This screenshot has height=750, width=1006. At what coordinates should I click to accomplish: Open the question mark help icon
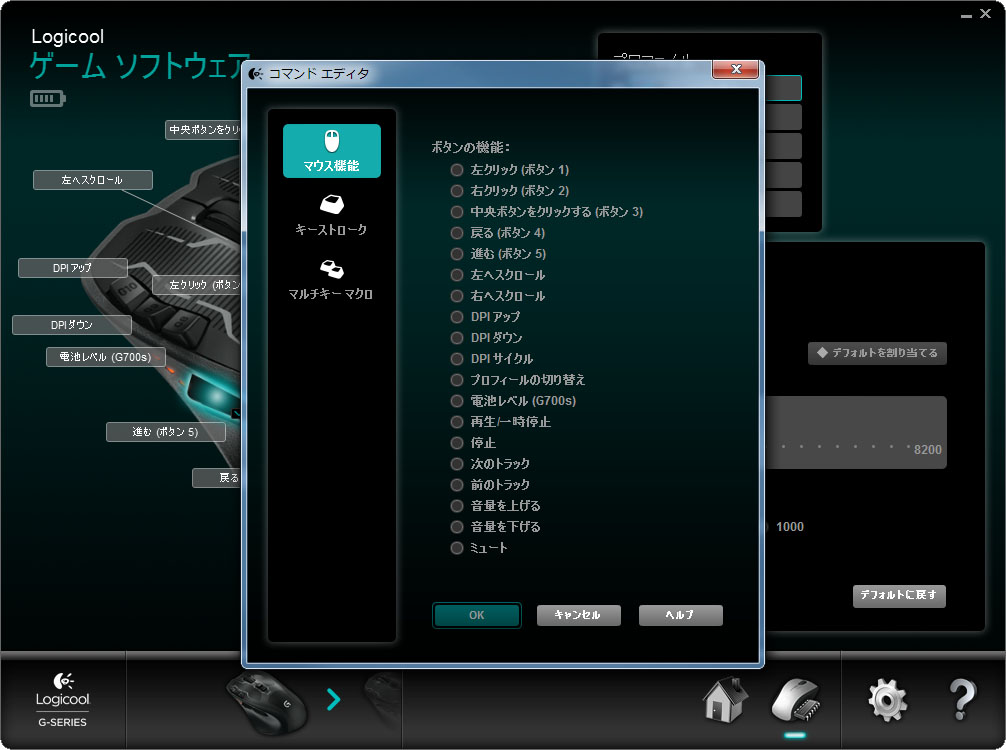[962, 699]
